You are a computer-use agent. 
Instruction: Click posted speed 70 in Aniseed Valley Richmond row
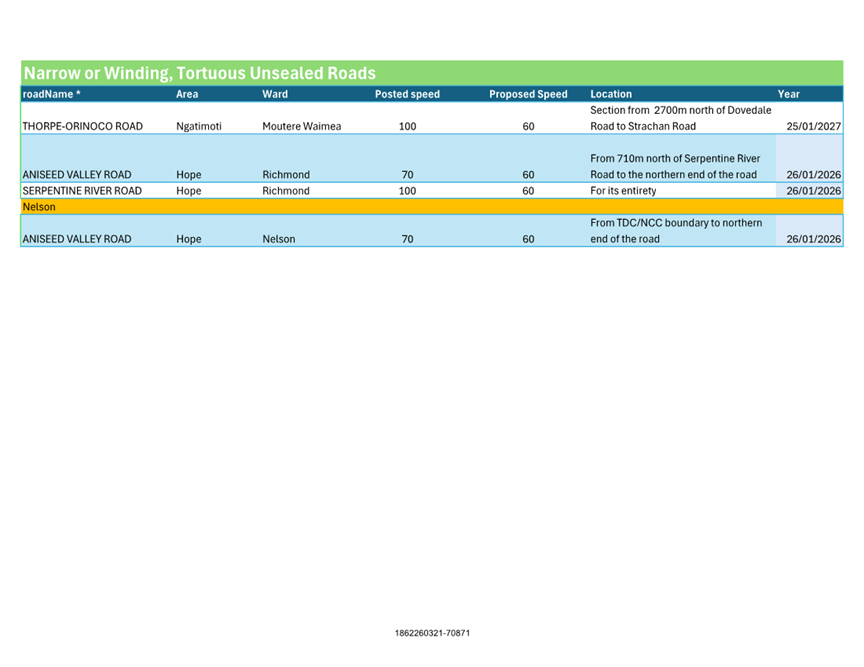pyautogui.click(x=407, y=175)
